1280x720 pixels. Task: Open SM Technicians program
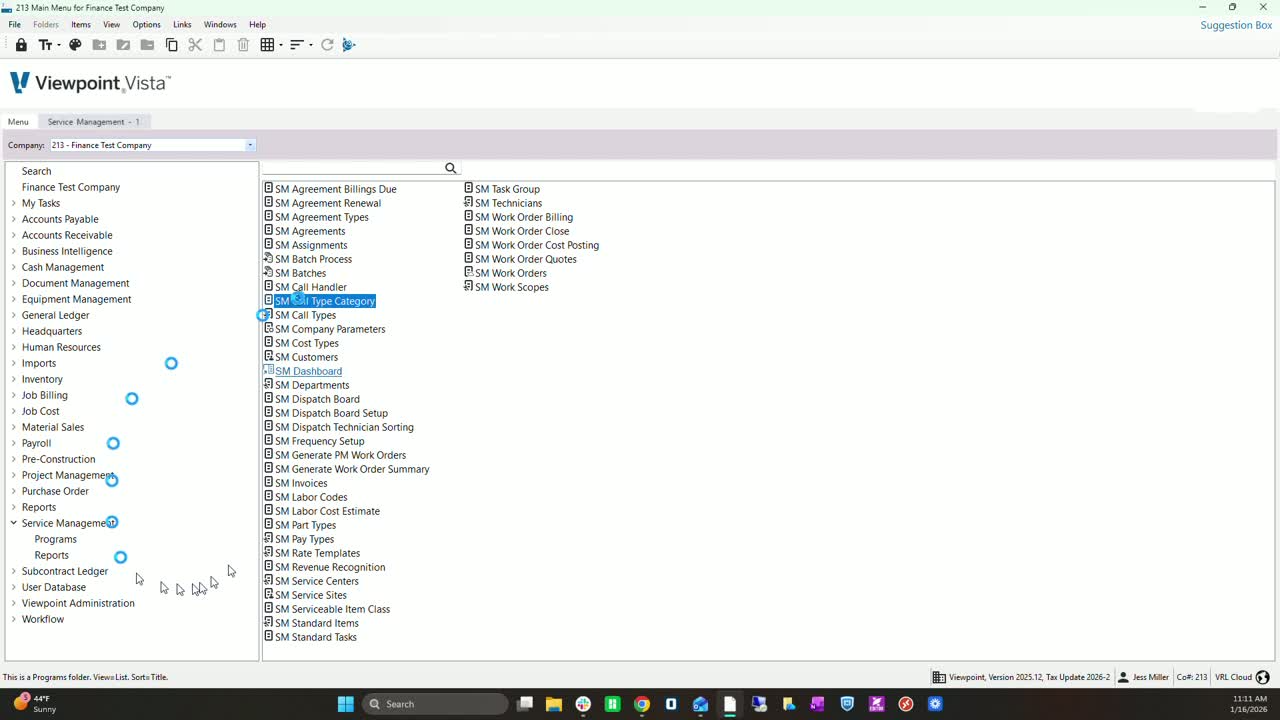508,203
